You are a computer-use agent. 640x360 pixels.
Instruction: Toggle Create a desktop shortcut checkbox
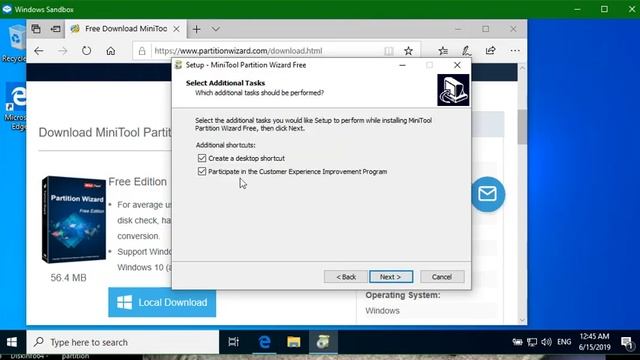202,158
